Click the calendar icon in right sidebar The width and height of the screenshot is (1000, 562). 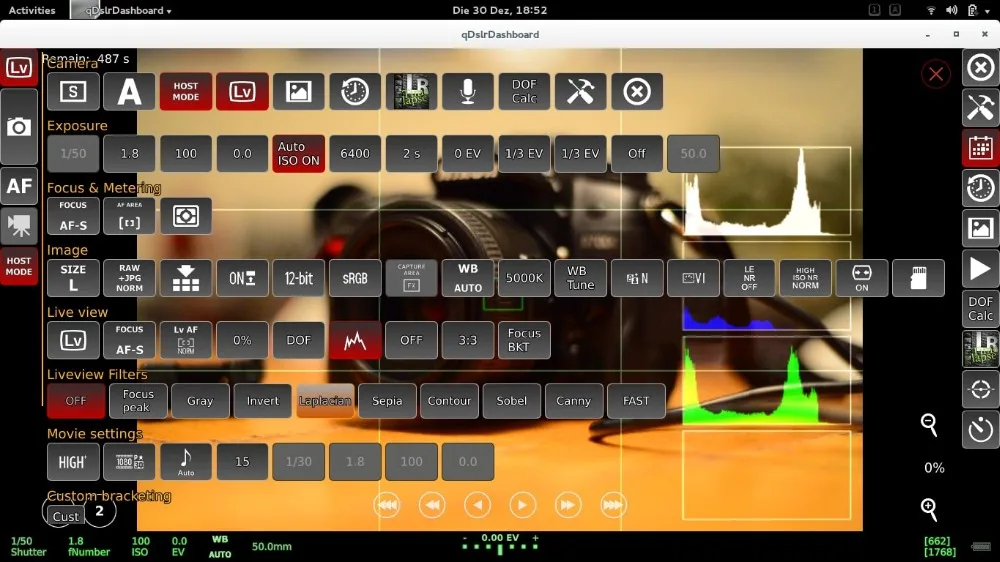[x=980, y=147]
